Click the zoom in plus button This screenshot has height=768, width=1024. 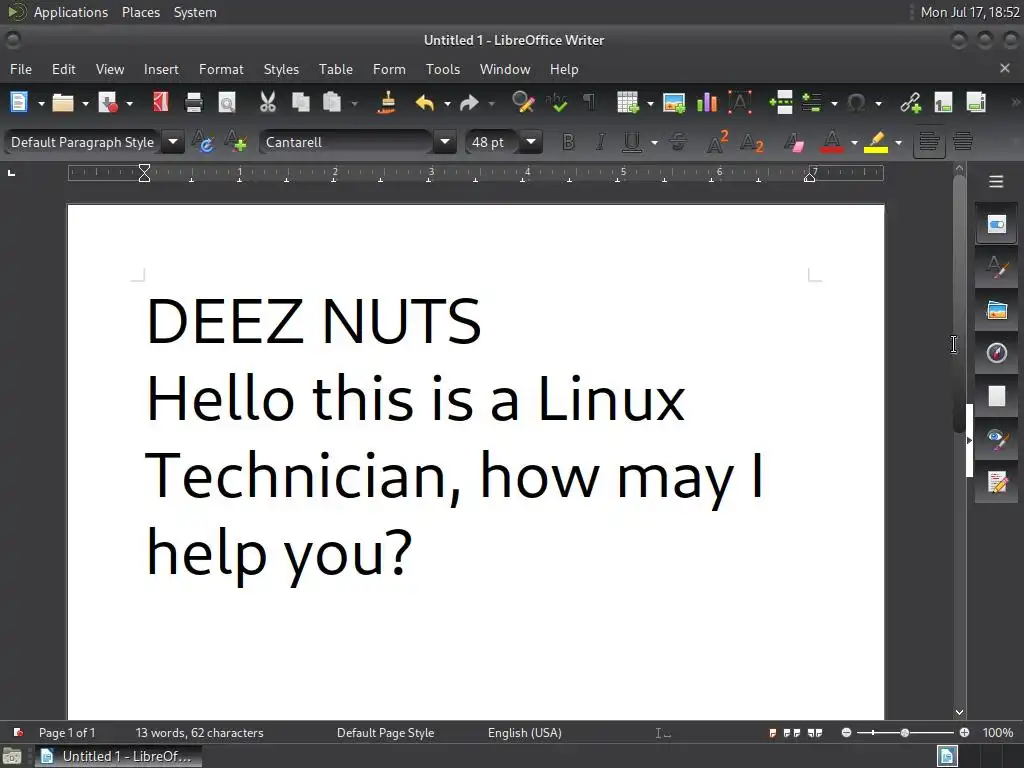point(964,733)
